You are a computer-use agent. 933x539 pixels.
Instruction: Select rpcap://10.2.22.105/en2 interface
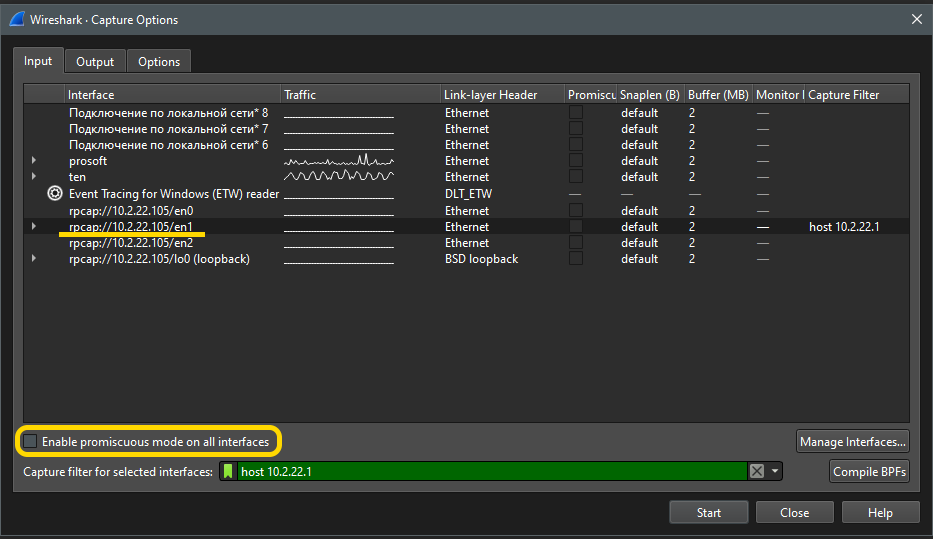click(x=131, y=243)
